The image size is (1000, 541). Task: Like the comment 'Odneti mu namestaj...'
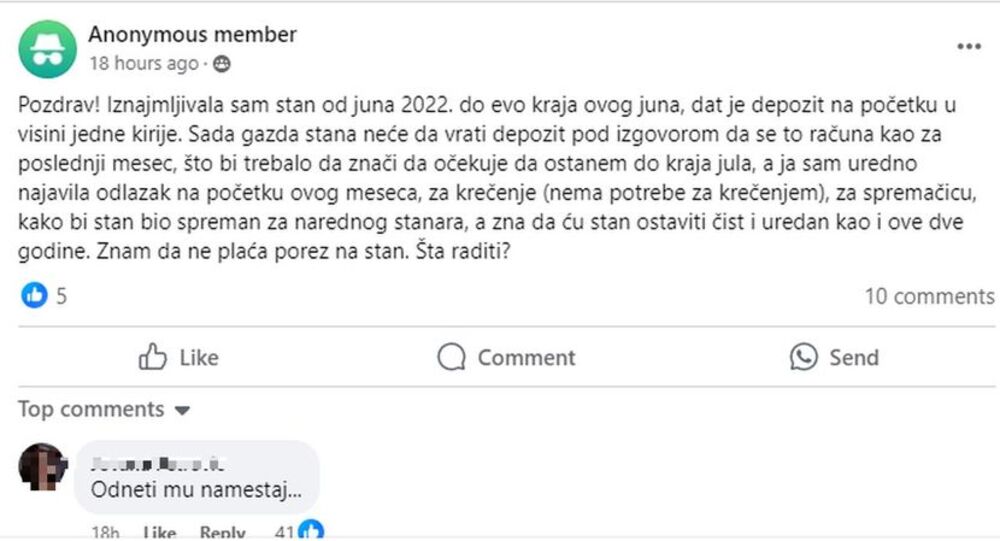tap(160, 533)
